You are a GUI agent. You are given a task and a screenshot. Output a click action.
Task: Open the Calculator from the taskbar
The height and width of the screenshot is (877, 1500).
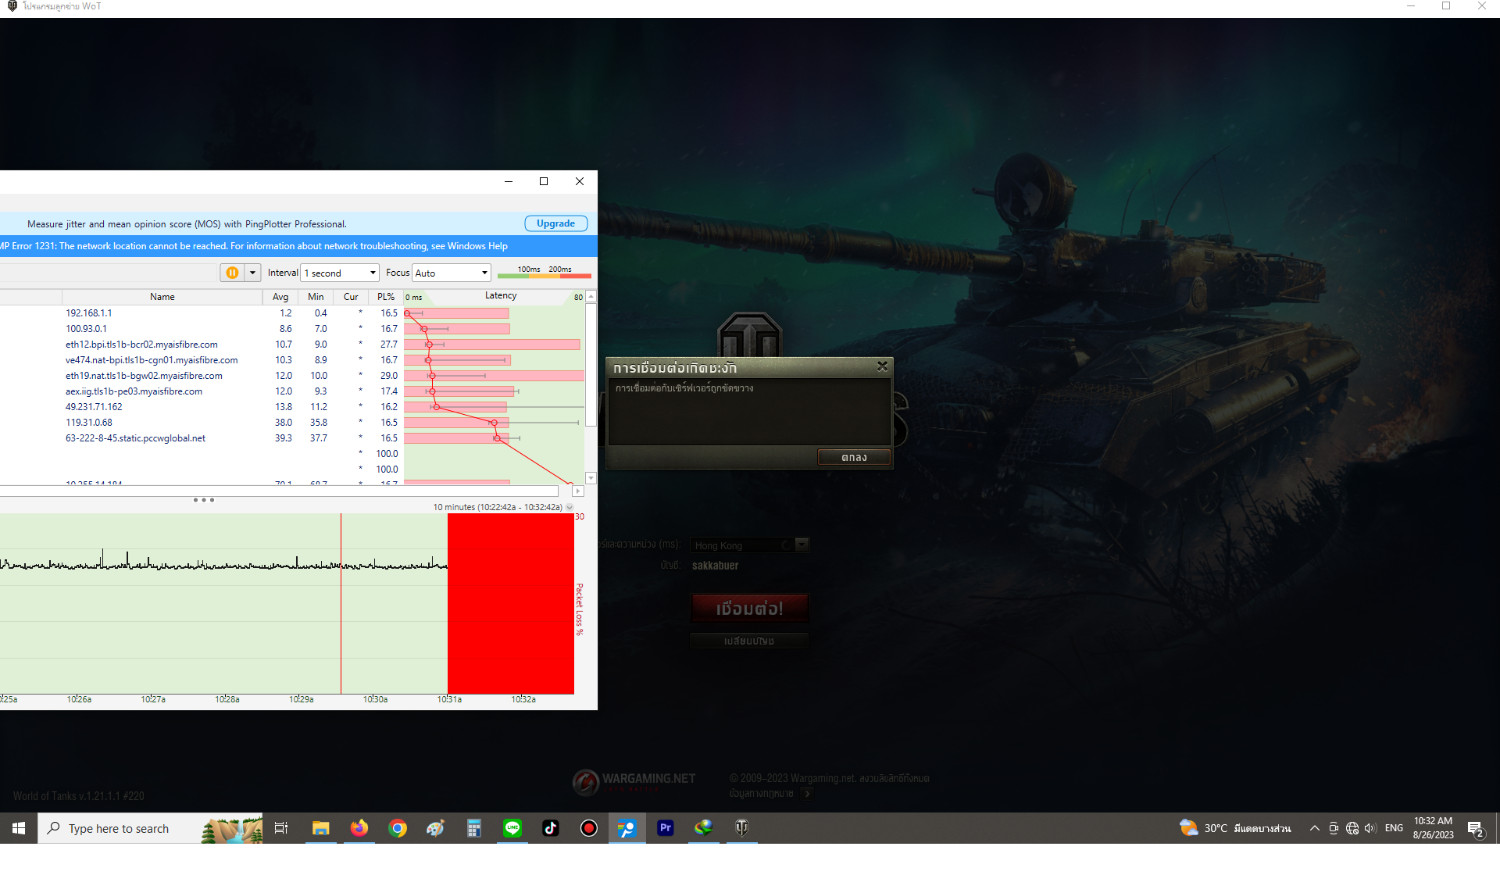474,828
